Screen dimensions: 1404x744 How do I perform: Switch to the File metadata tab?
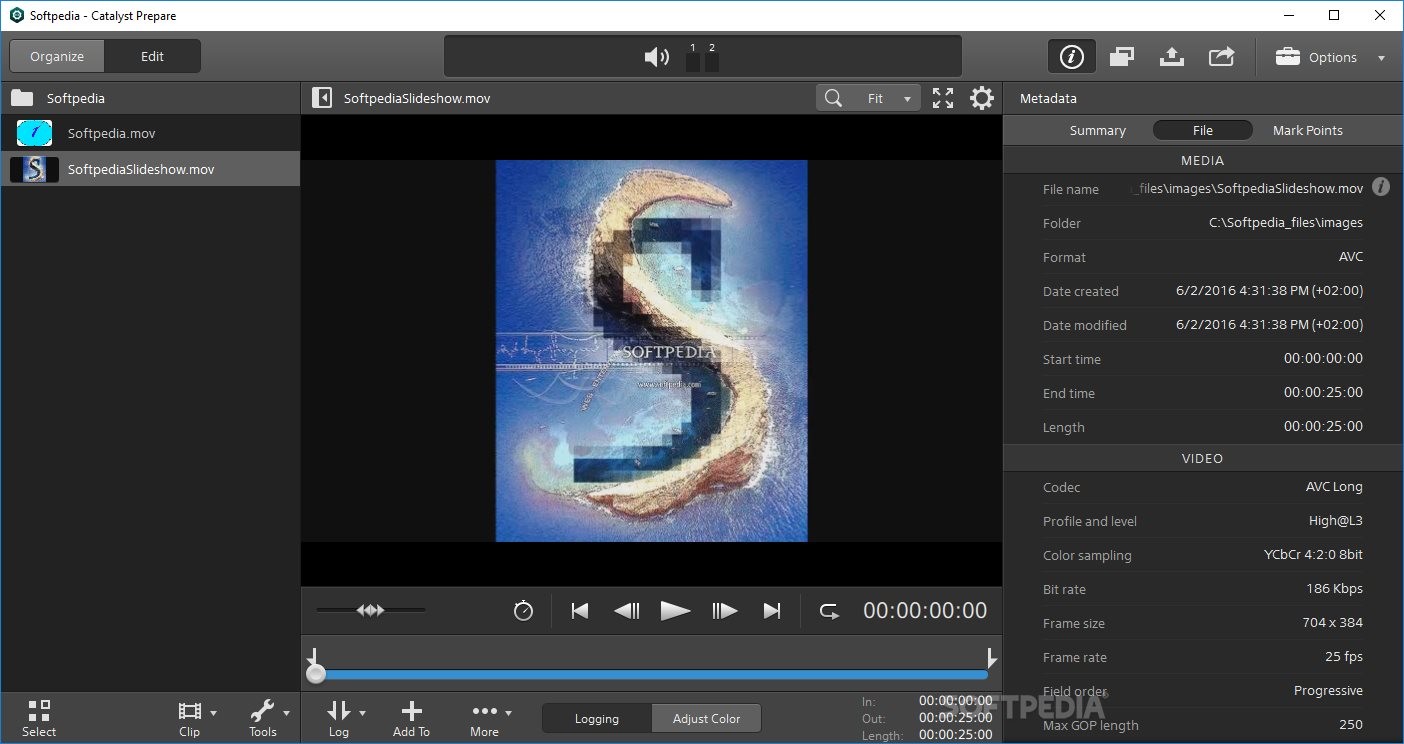[1202, 130]
